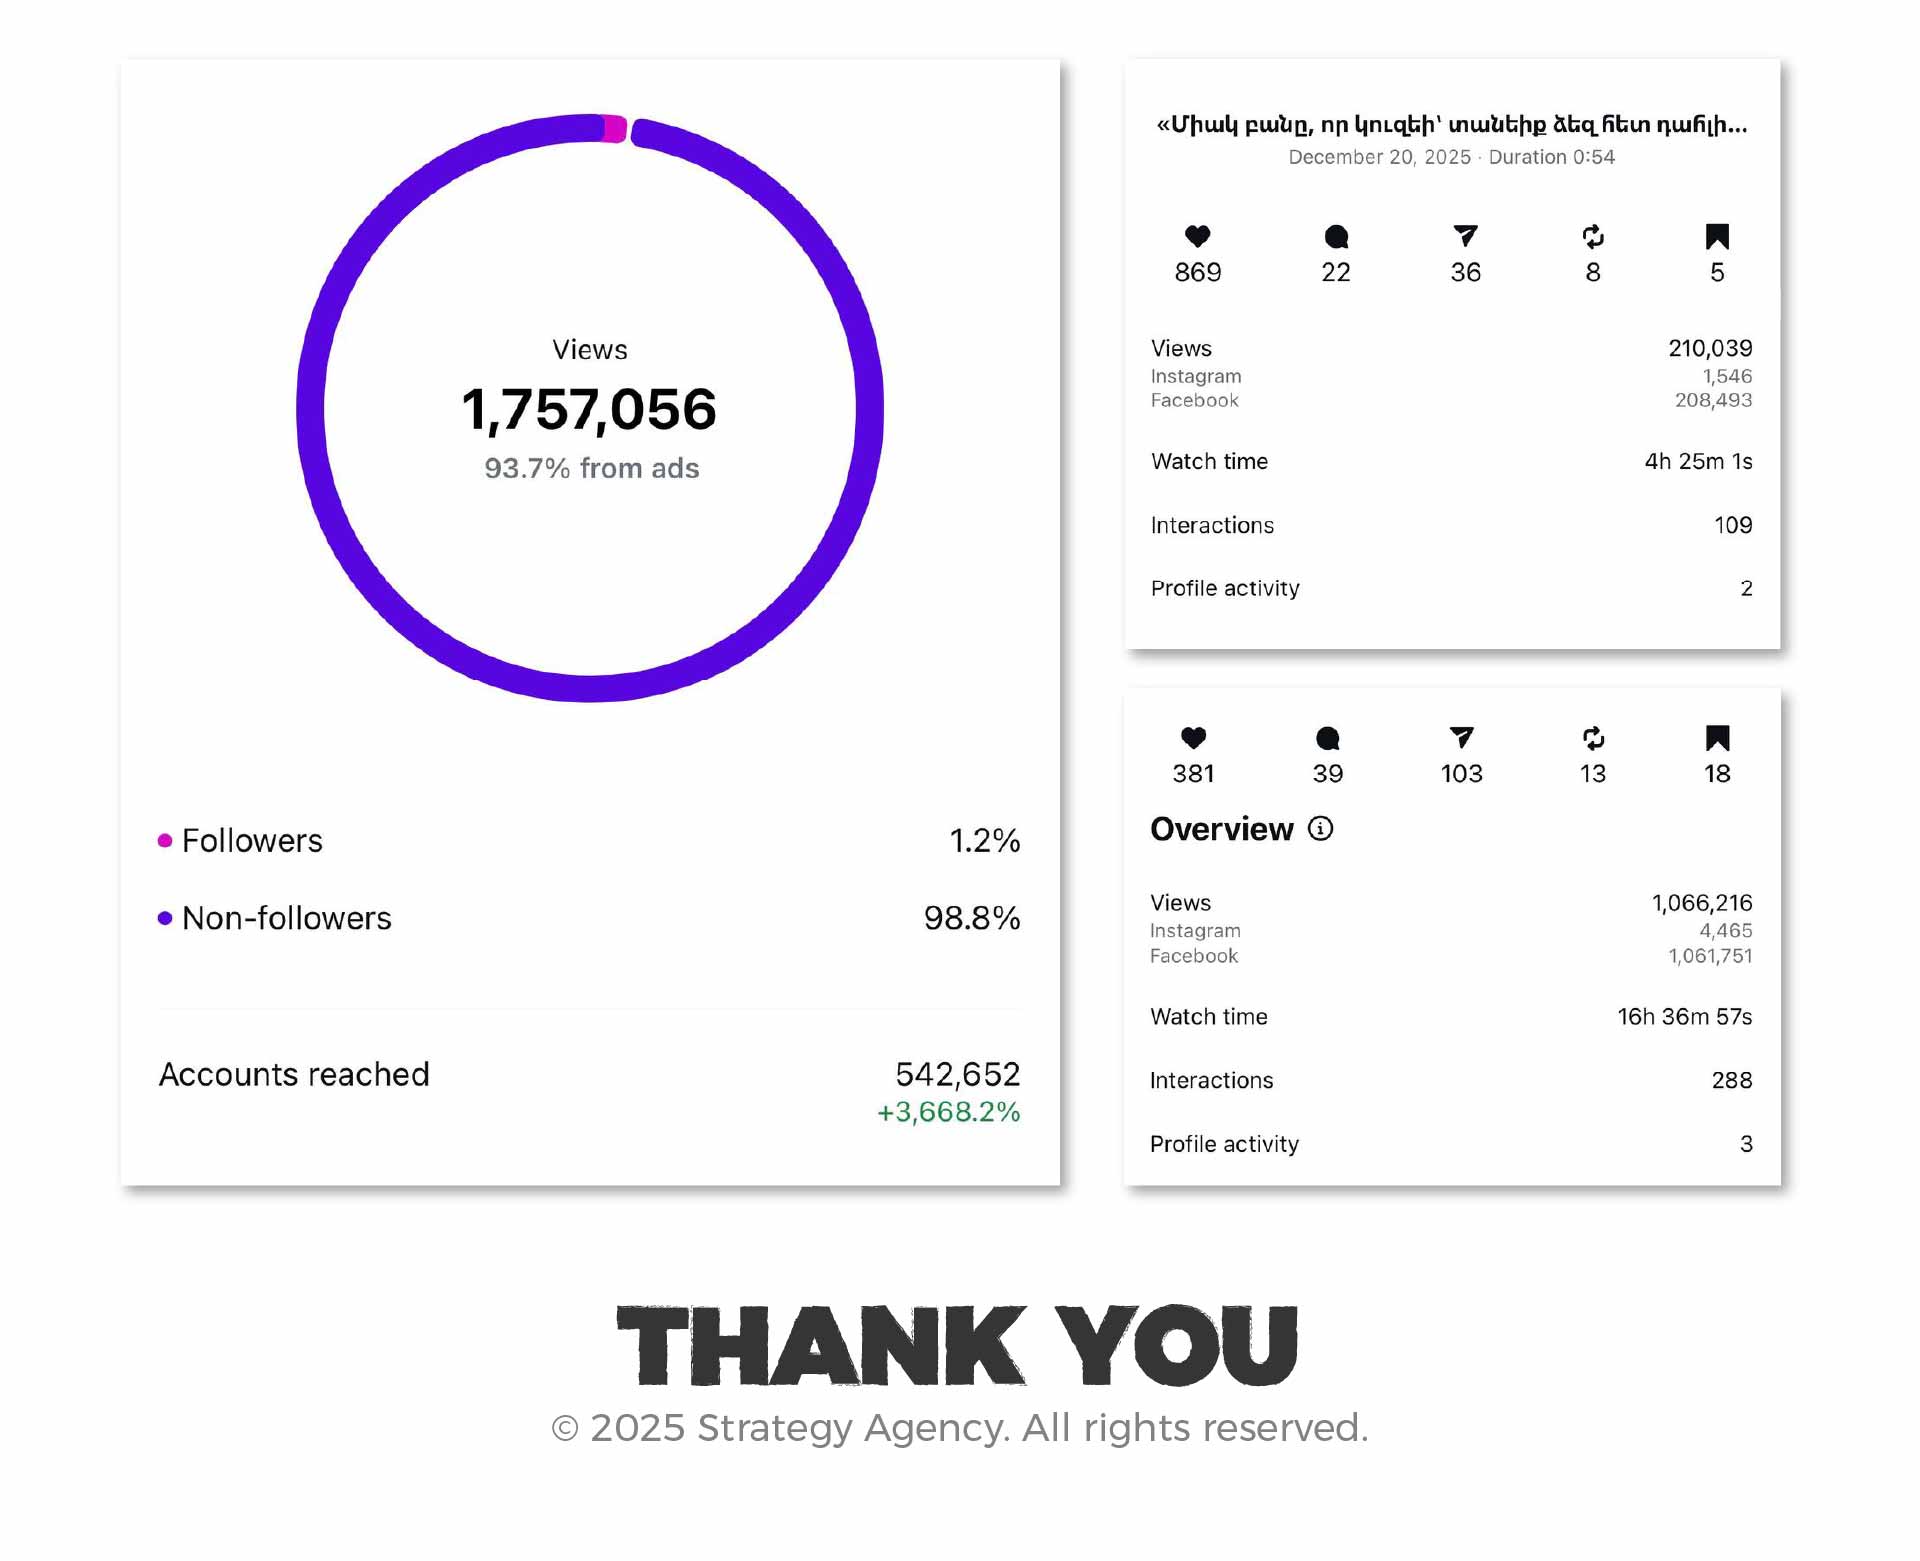
Task: Click the 1,757,056 total views number
Action: click(x=589, y=410)
